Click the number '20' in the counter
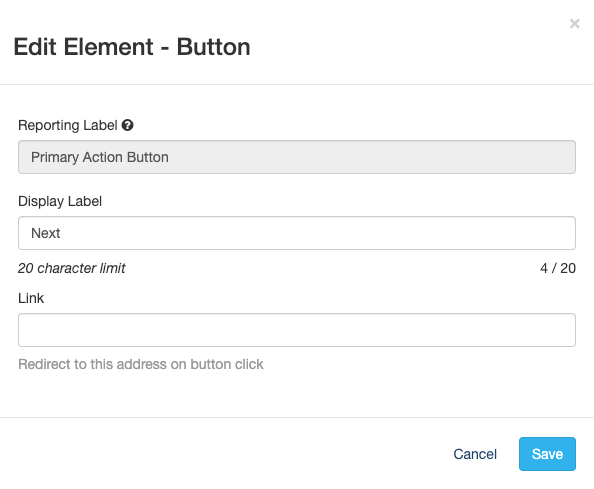The width and height of the screenshot is (594, 489). (x=568, y=268)
